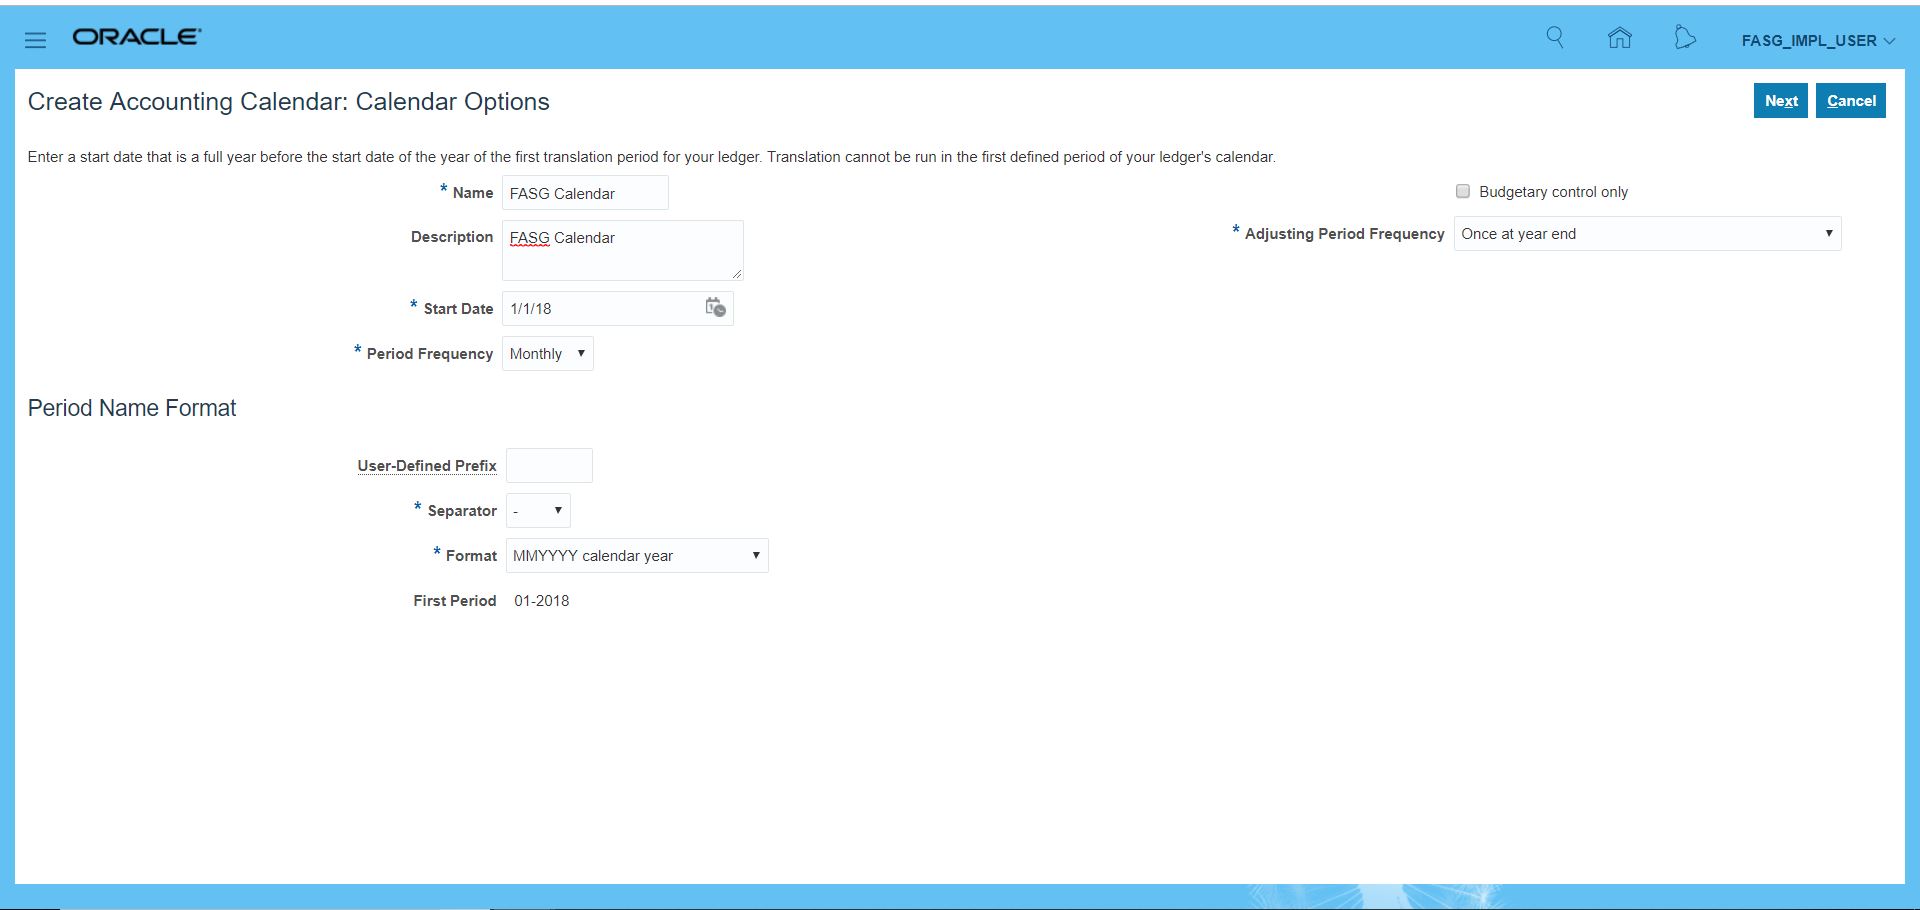Open the search magnifier icon
Screen dimensions: 1920x910
[1555, 38]
